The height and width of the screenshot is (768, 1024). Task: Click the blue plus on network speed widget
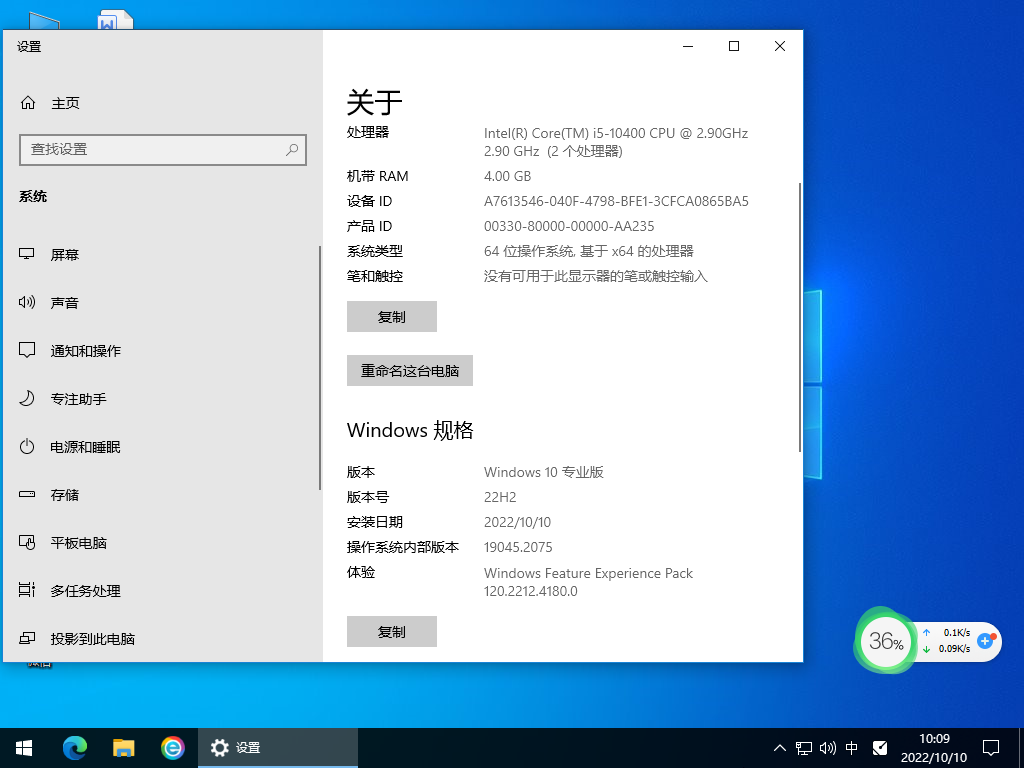pos(986,643)
